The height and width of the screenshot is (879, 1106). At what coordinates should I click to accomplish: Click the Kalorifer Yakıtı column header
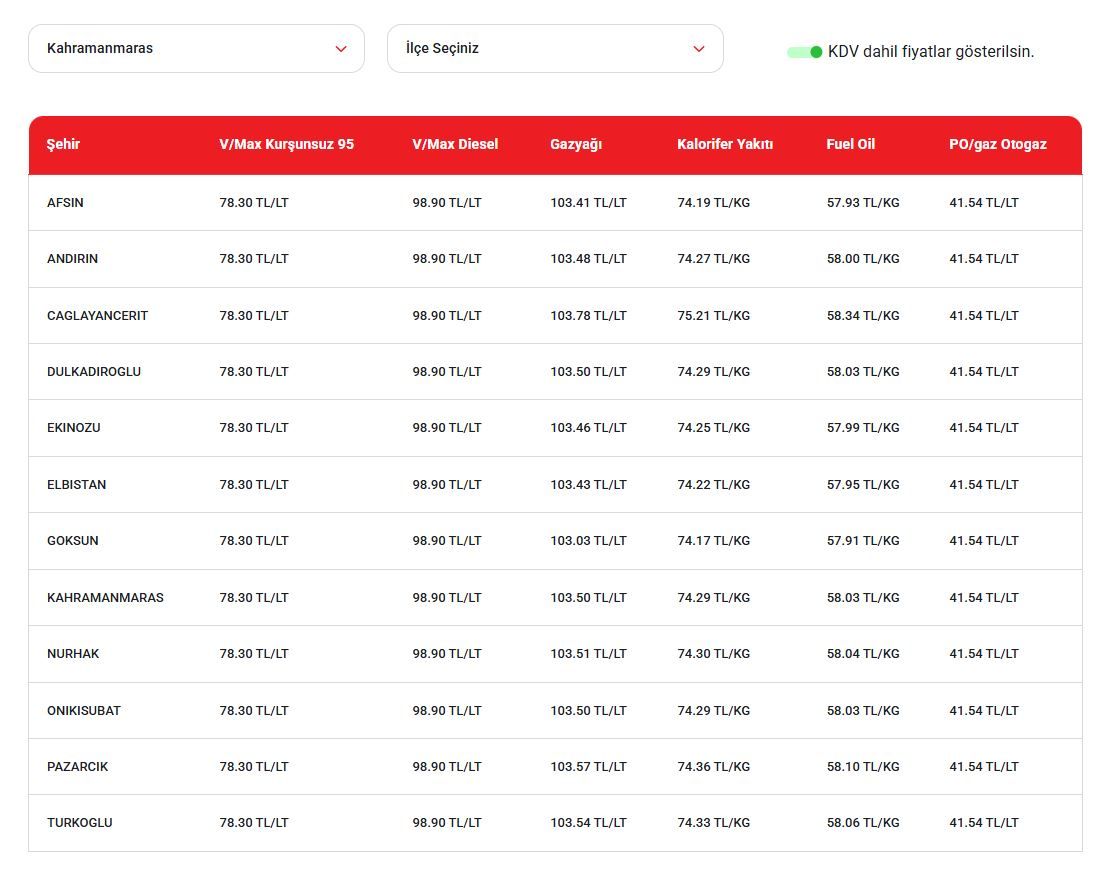[x=725, y=145]
